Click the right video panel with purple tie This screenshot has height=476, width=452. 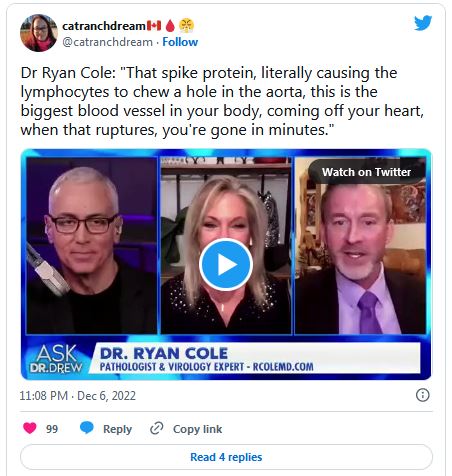pos(360,246)
